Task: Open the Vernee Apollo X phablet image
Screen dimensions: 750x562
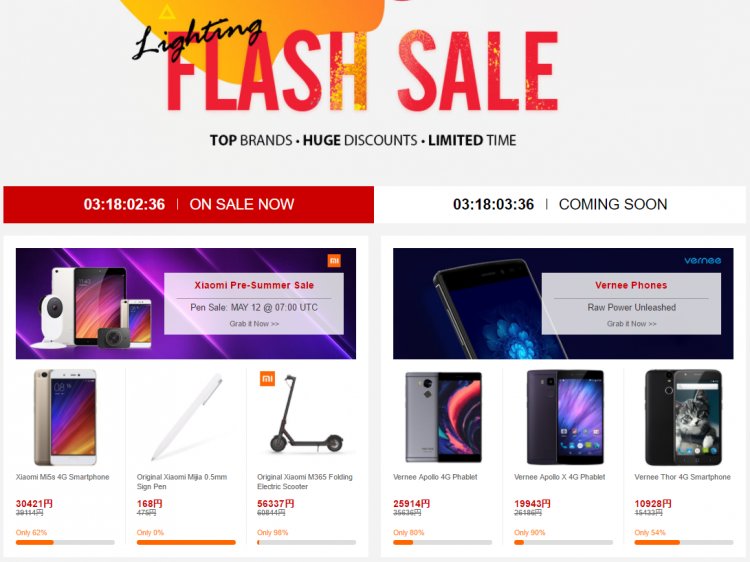Action: click(x=565, y=417)
